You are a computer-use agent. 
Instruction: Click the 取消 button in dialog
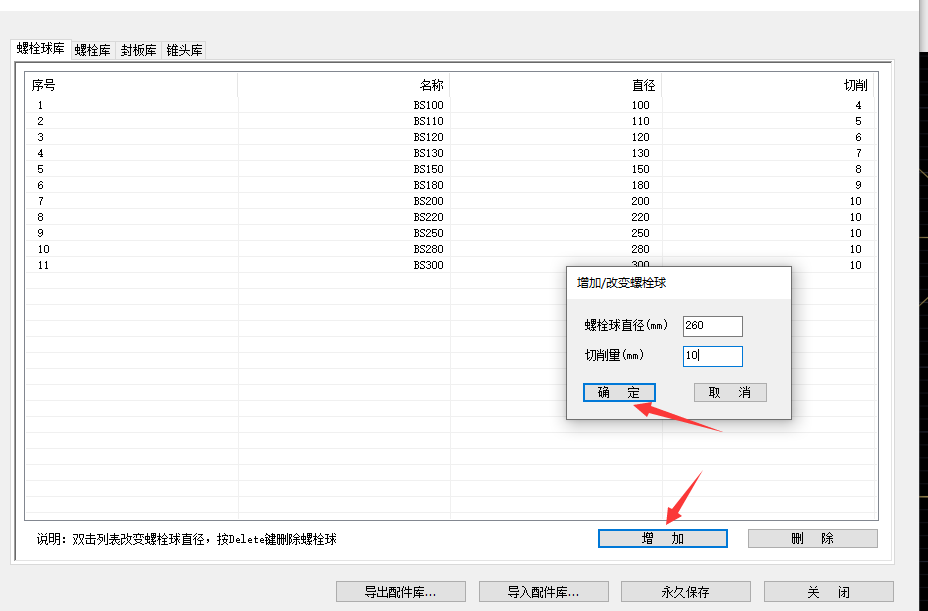[730, 393]
